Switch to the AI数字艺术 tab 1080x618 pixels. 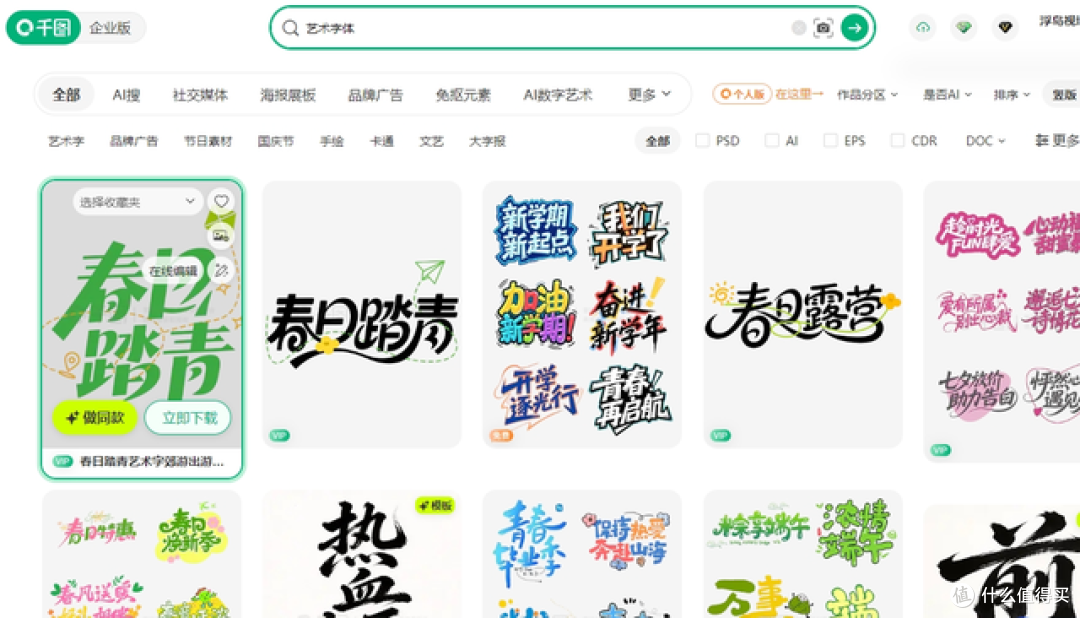558,94
